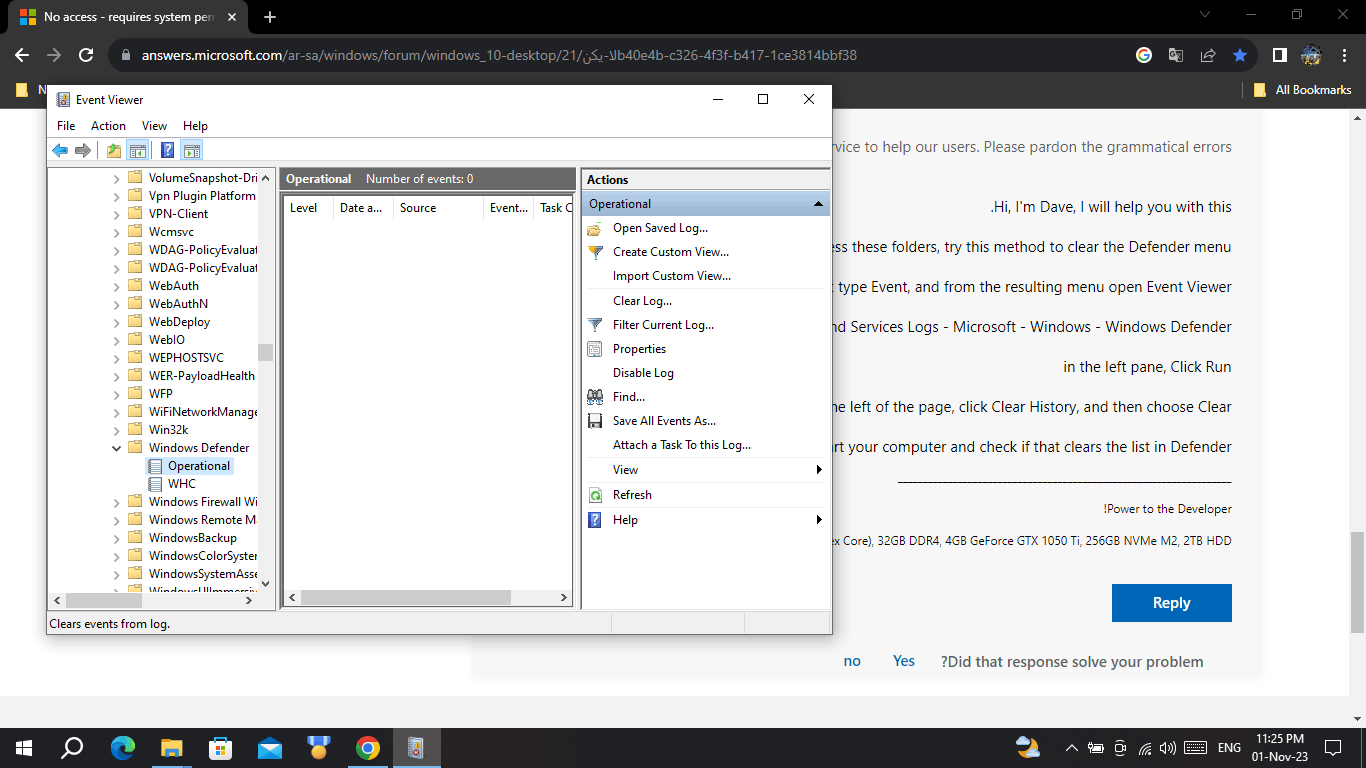Click the Create Custom View funnel icon
The height and width of the screenshot is (768, 1366).
point(595,252)
